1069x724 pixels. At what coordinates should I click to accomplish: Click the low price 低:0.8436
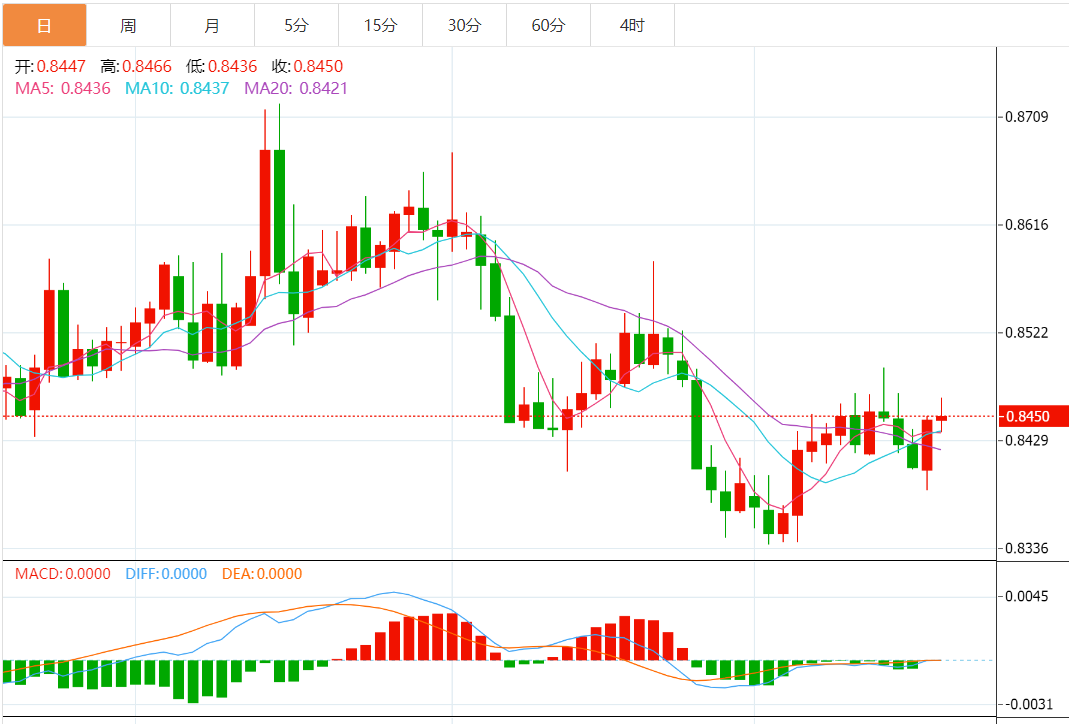[222, 66]
